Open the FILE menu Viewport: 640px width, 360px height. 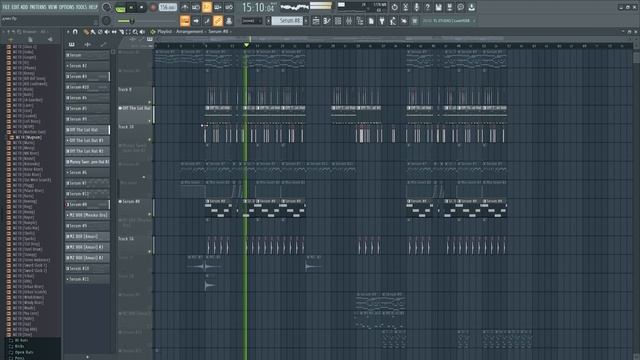[x=6, y=7]
